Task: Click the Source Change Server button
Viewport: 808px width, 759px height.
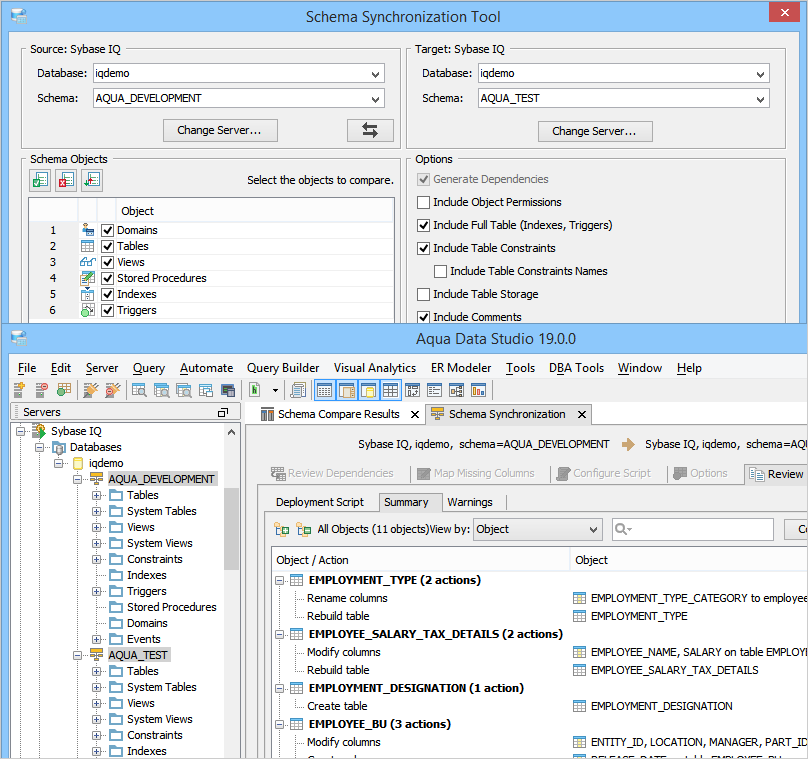Action: [220, 130]
